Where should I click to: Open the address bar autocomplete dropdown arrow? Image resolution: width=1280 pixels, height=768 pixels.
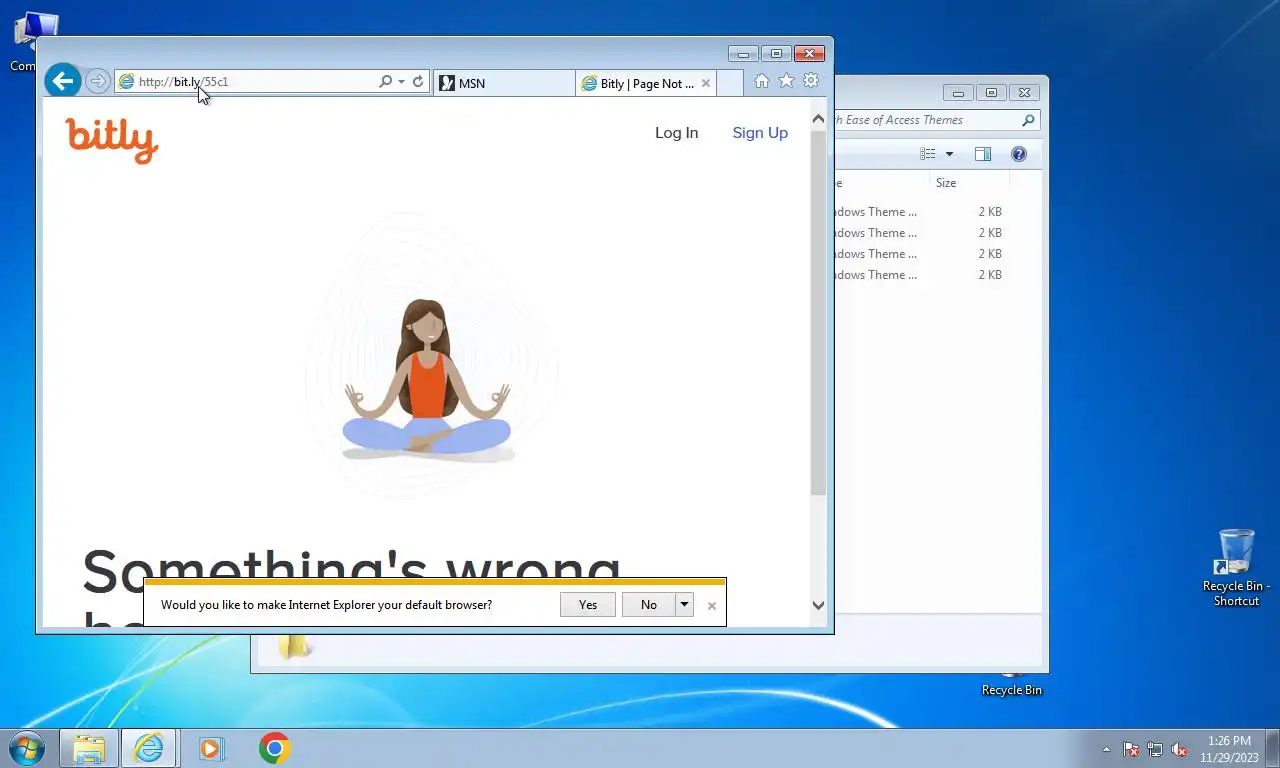coord(402,82)
